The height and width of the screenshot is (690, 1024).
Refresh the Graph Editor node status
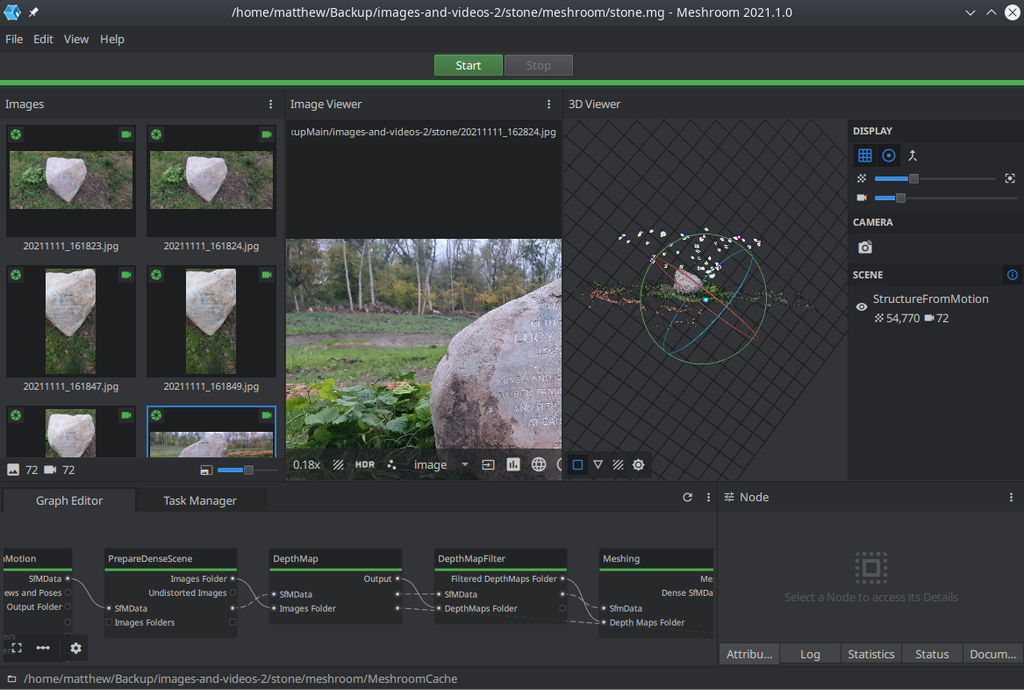pos(687,497)
